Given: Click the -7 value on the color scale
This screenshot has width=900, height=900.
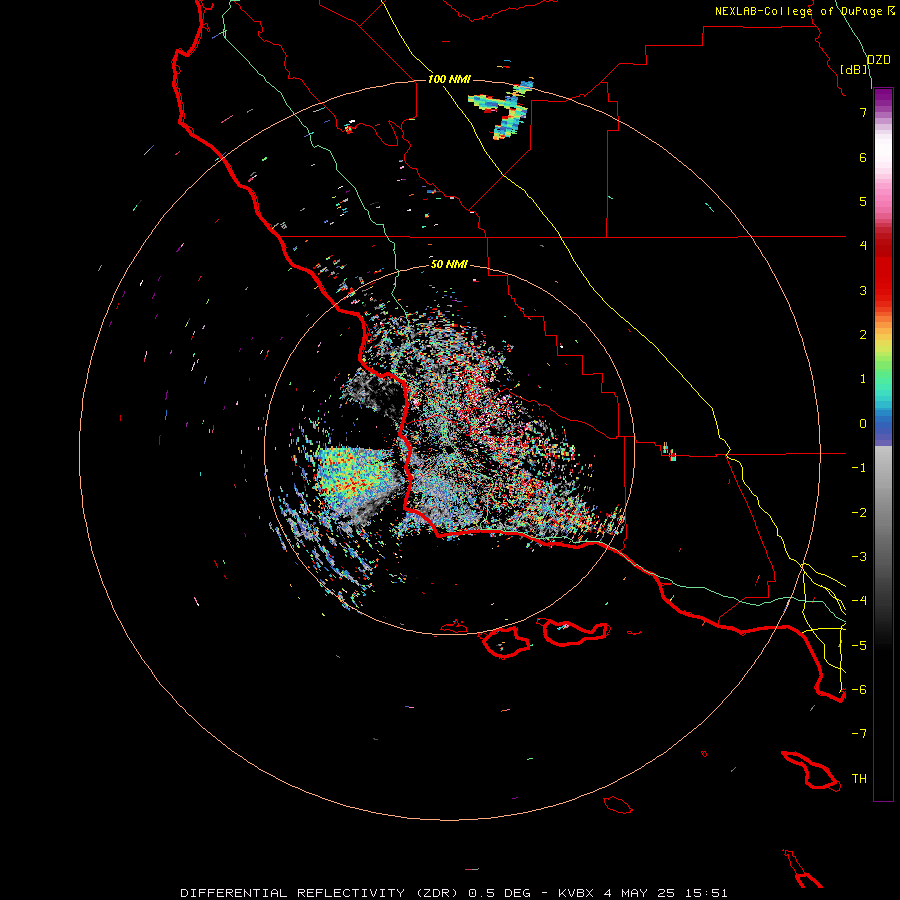Looking at the screenshot, I should [859, 734].
